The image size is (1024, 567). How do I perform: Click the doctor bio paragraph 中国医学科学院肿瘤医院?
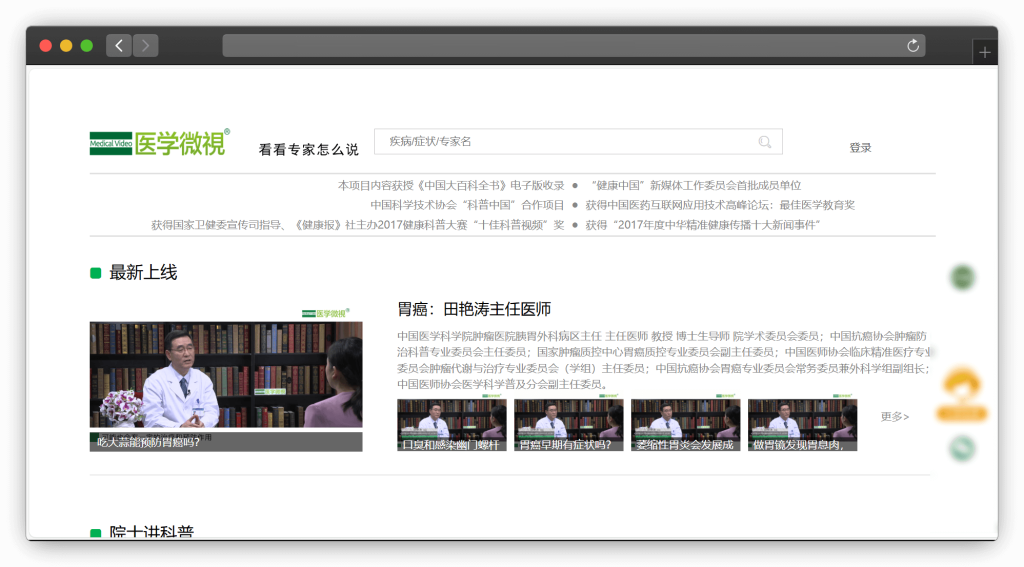pyautogui.click(x=663, y=360)
